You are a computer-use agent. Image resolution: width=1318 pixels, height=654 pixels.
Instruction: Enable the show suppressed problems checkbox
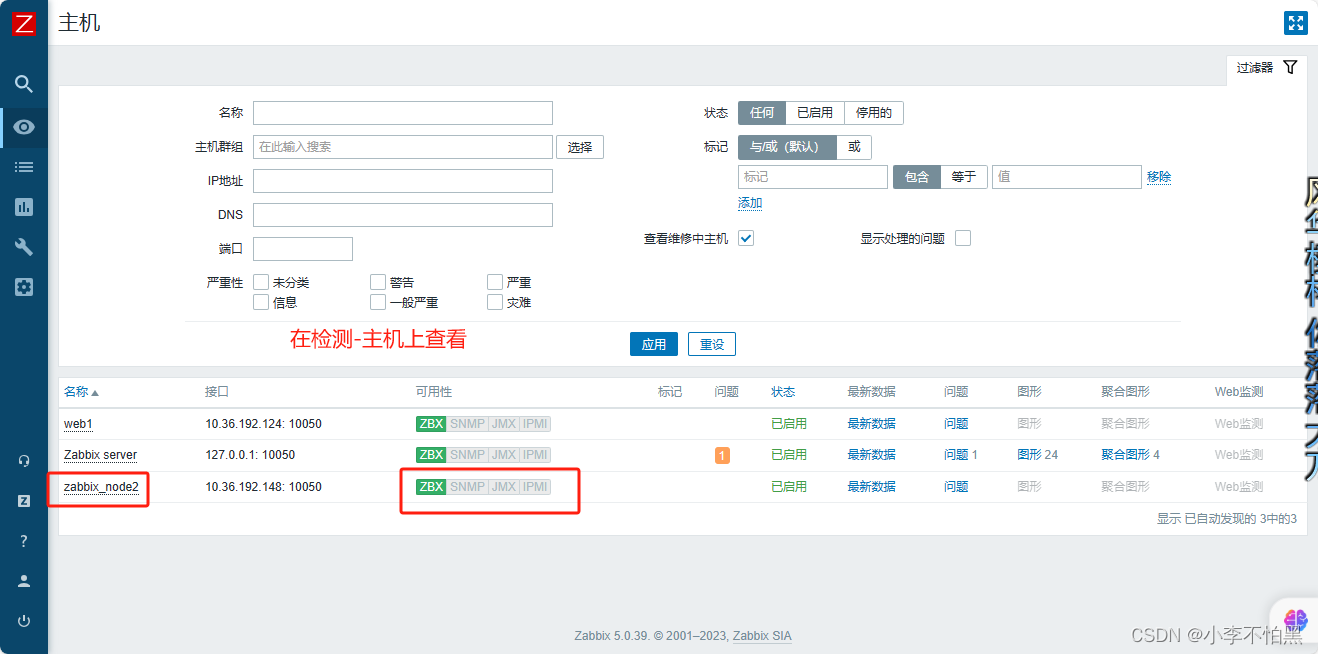click(963, 238)
